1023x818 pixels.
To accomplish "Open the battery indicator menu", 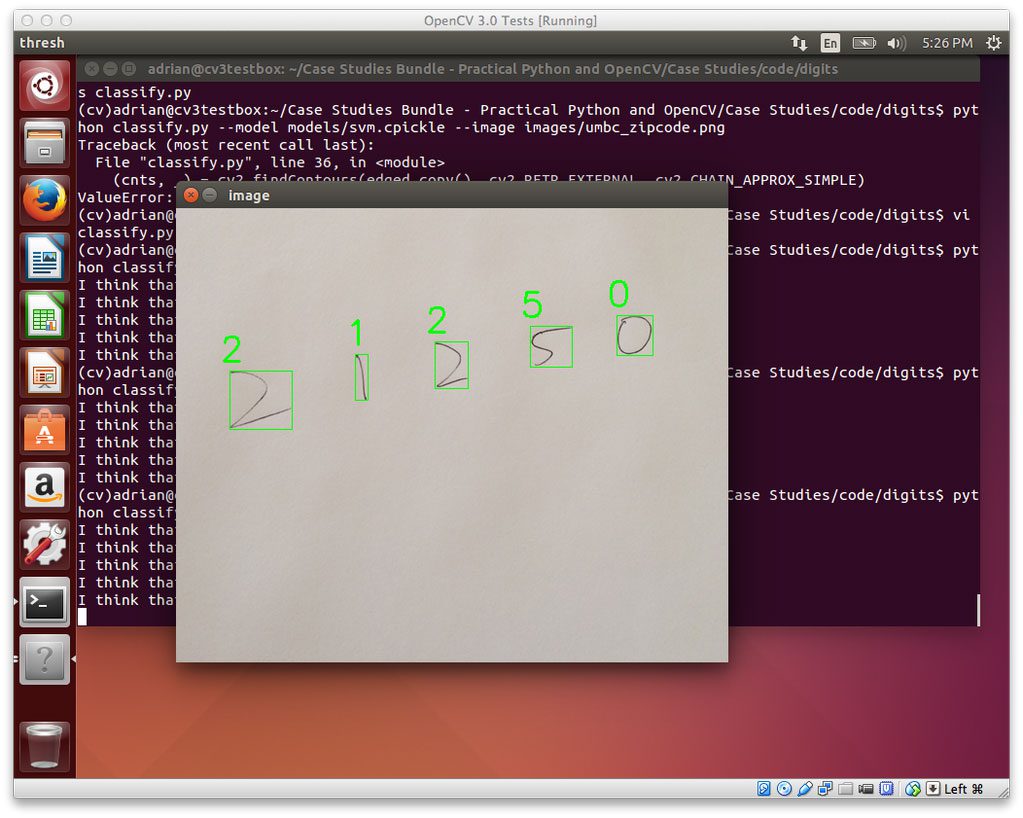I will click(864, 43).
